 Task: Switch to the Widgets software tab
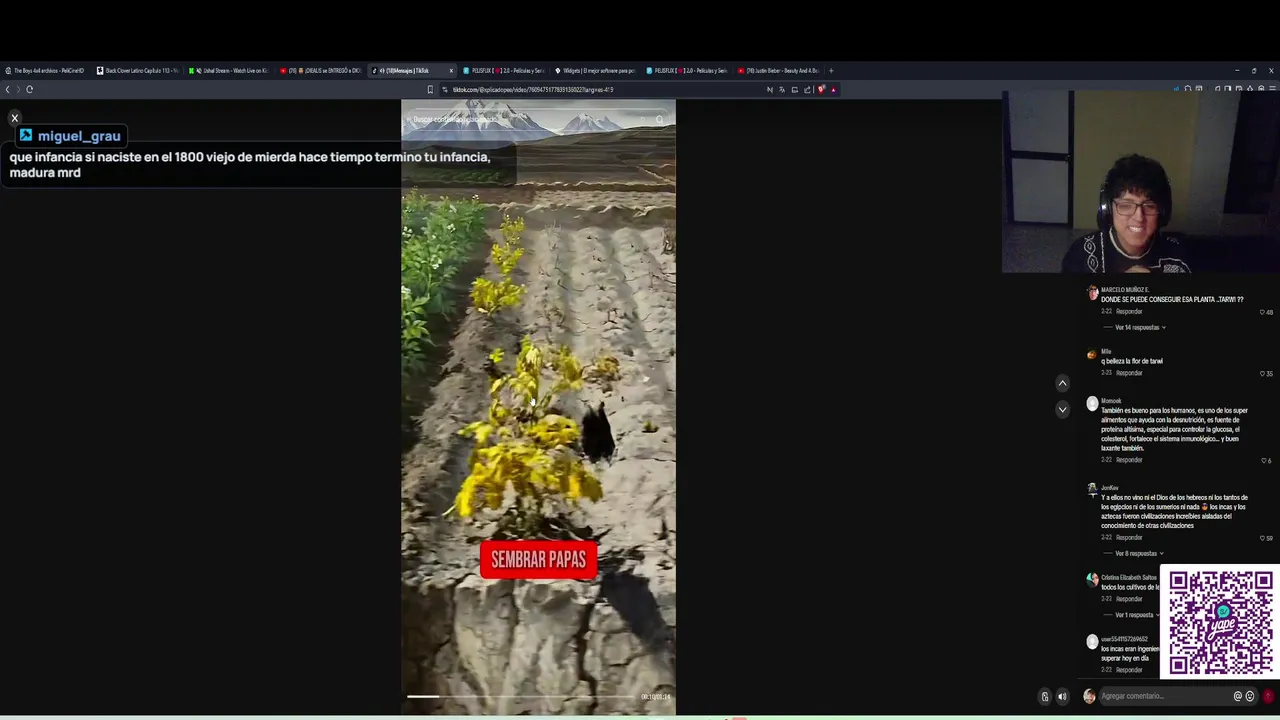tap(596, 70)
